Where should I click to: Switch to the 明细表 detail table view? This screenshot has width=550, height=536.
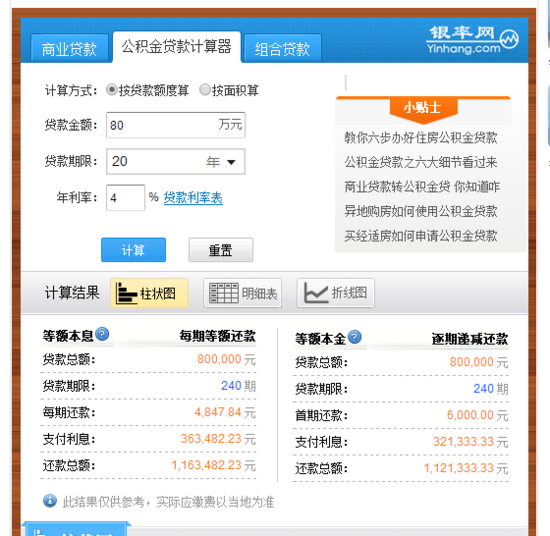pyautogui.click(x=243, y=293)
